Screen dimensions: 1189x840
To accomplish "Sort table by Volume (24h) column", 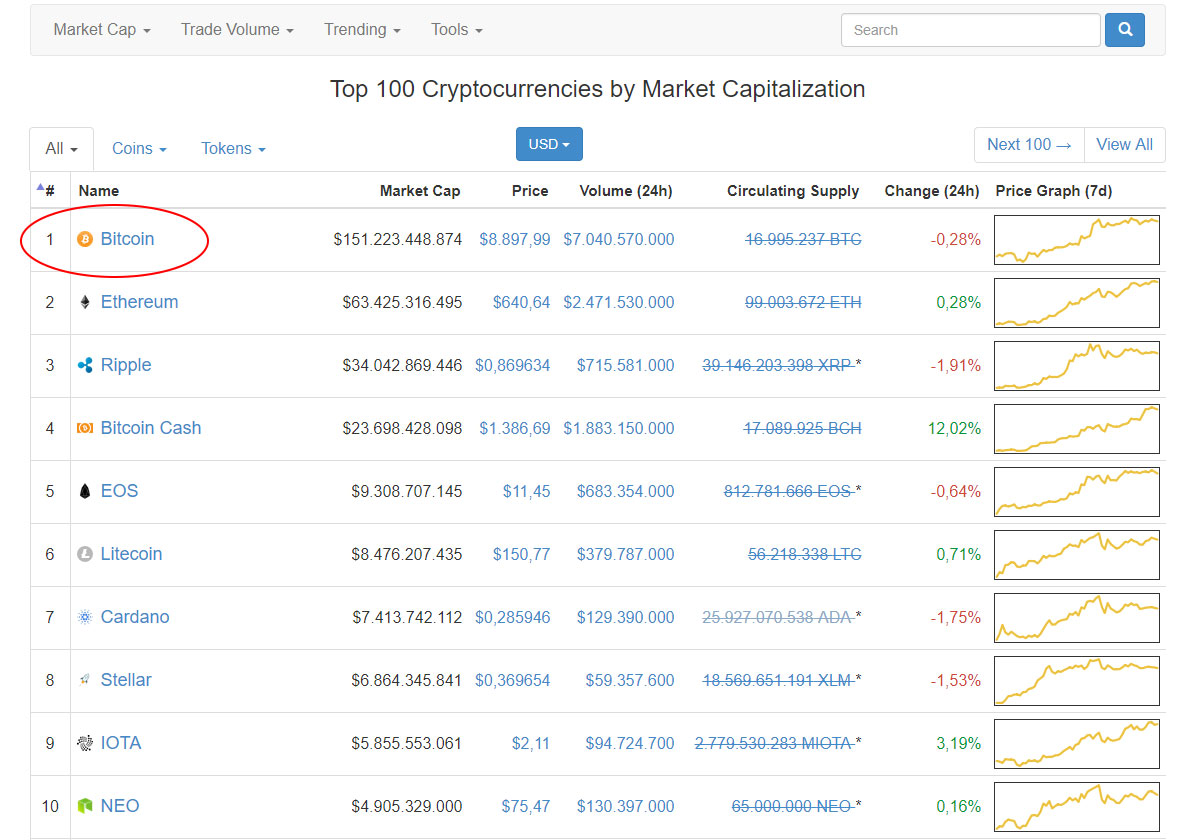I will point(626,191).
